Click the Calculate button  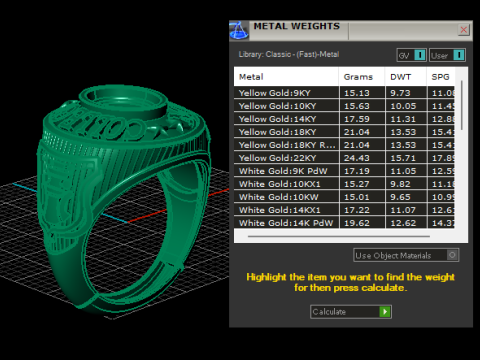pos(351,312)
